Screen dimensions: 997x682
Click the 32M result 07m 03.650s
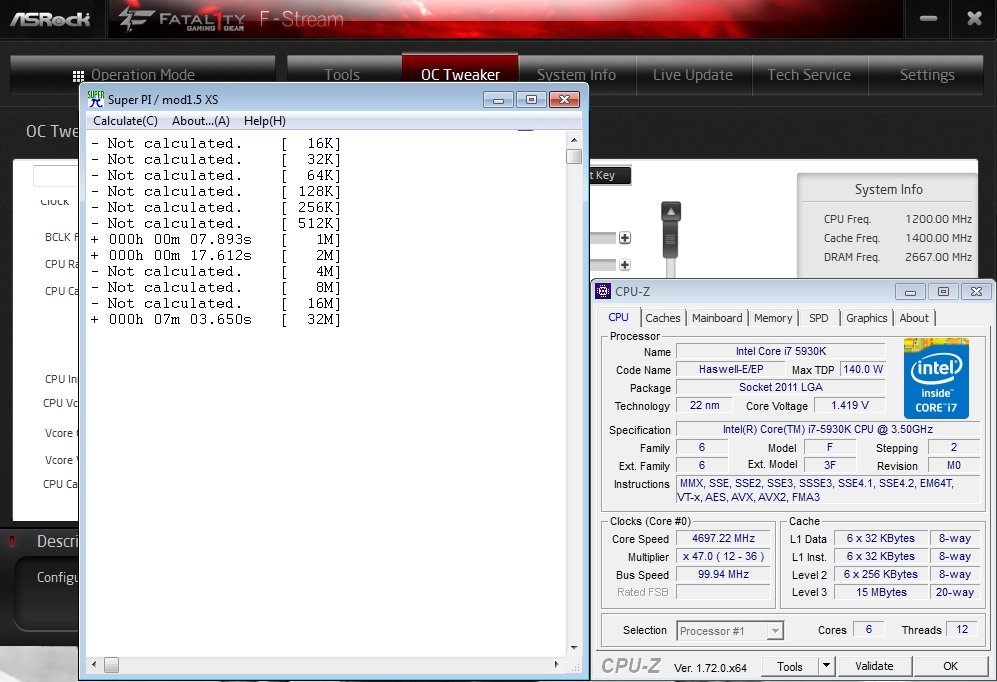[216, 320]
